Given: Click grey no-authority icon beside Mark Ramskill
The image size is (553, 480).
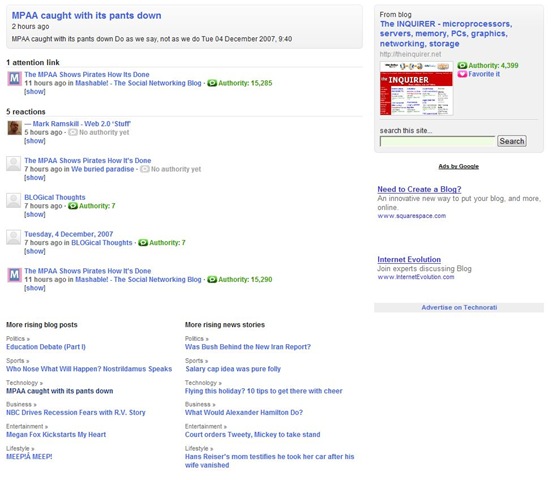Looking at the screenshot, I should coord(73,133).
